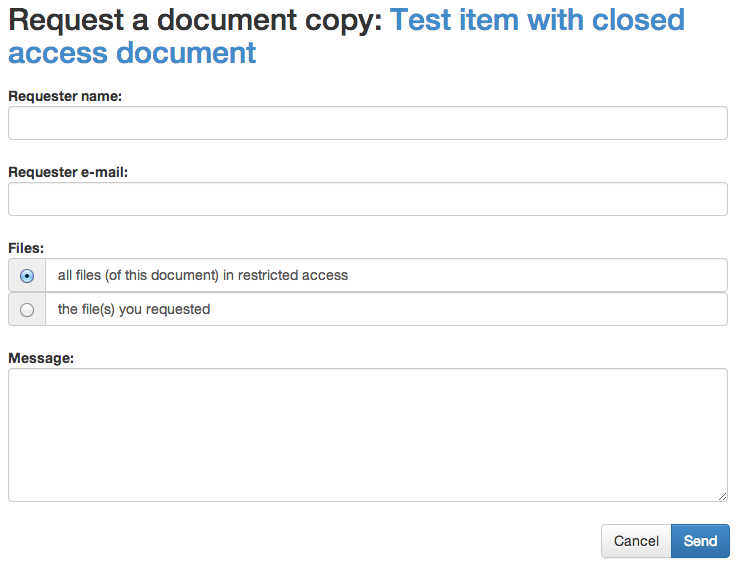This screenshot has width=742, height=569.
Task: Grab the Message textarea resize handle
Action: [722, 496]
